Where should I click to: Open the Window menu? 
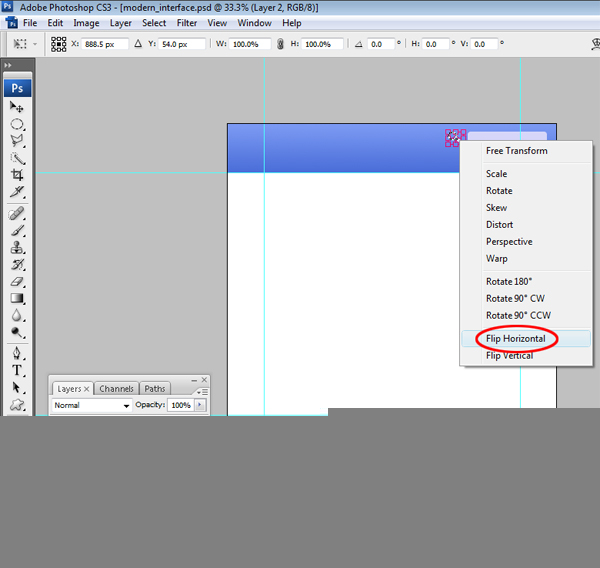tap(254, 23)
